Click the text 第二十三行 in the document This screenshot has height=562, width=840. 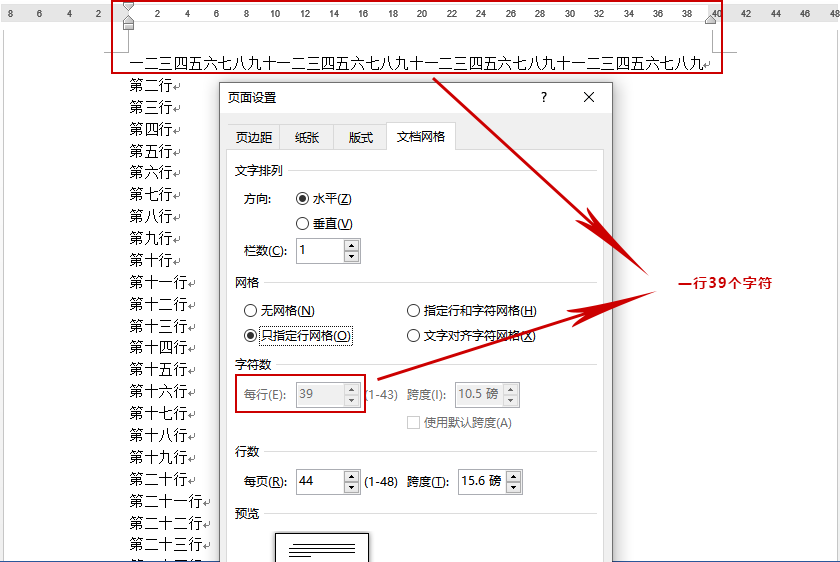[x=166, y=544]
